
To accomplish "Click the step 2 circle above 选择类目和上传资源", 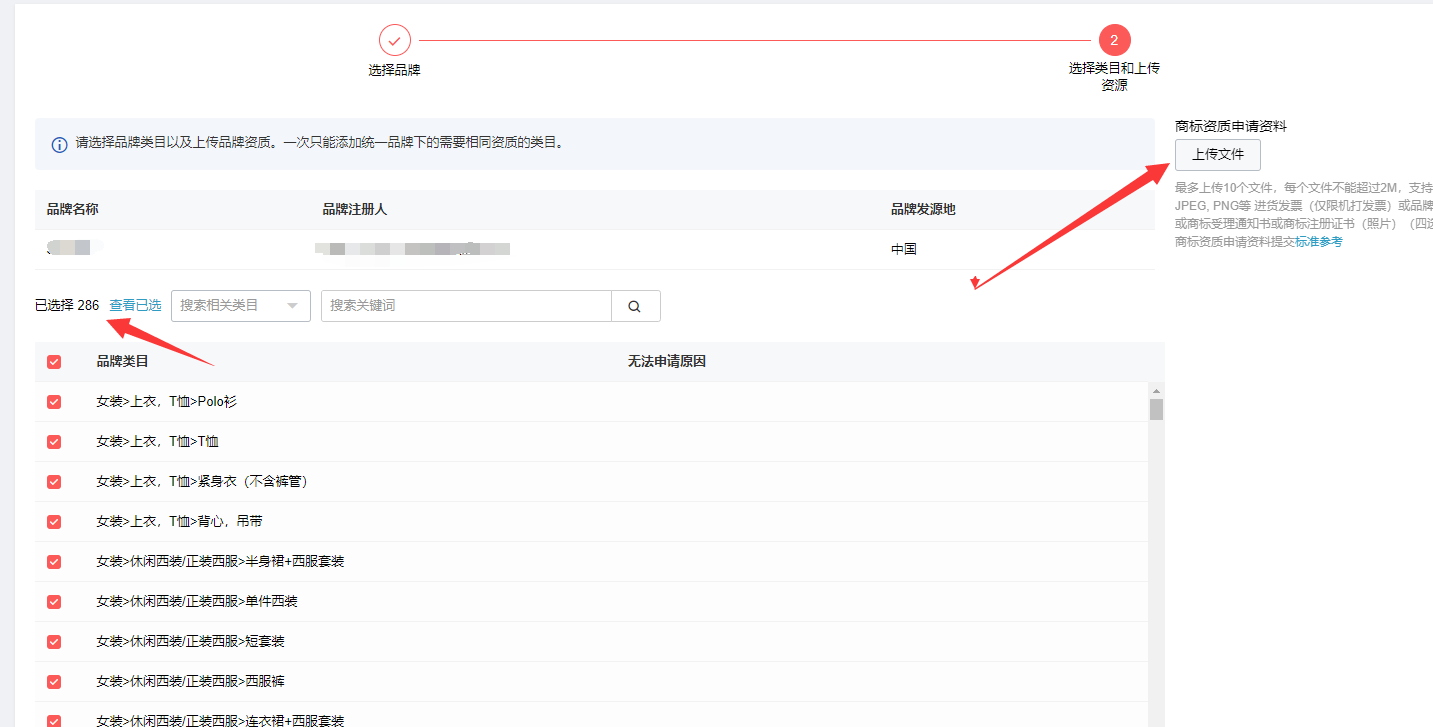I will pyautogui.click(x=1114, y=39).
